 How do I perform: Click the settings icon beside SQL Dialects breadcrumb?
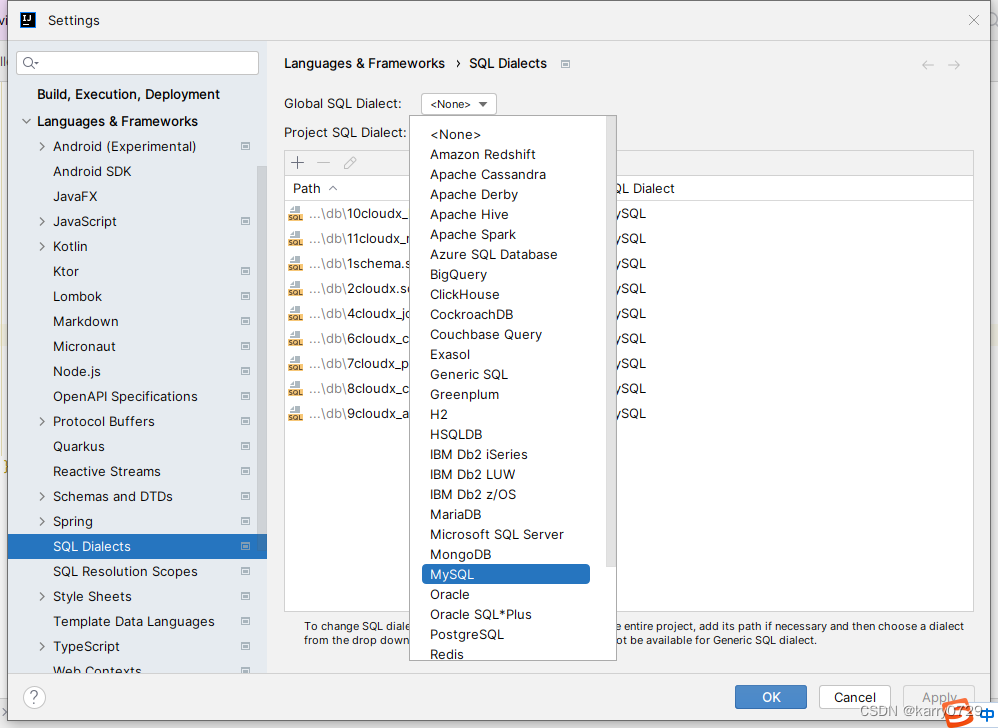coord(565,63)
